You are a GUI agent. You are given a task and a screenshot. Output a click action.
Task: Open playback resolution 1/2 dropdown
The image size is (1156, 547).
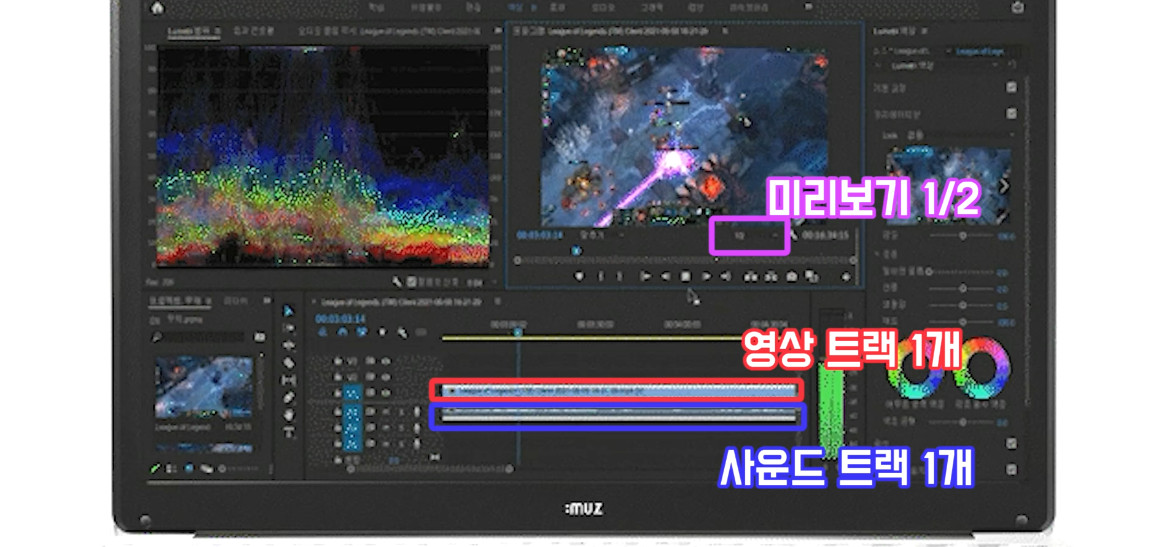pos(755,234)
